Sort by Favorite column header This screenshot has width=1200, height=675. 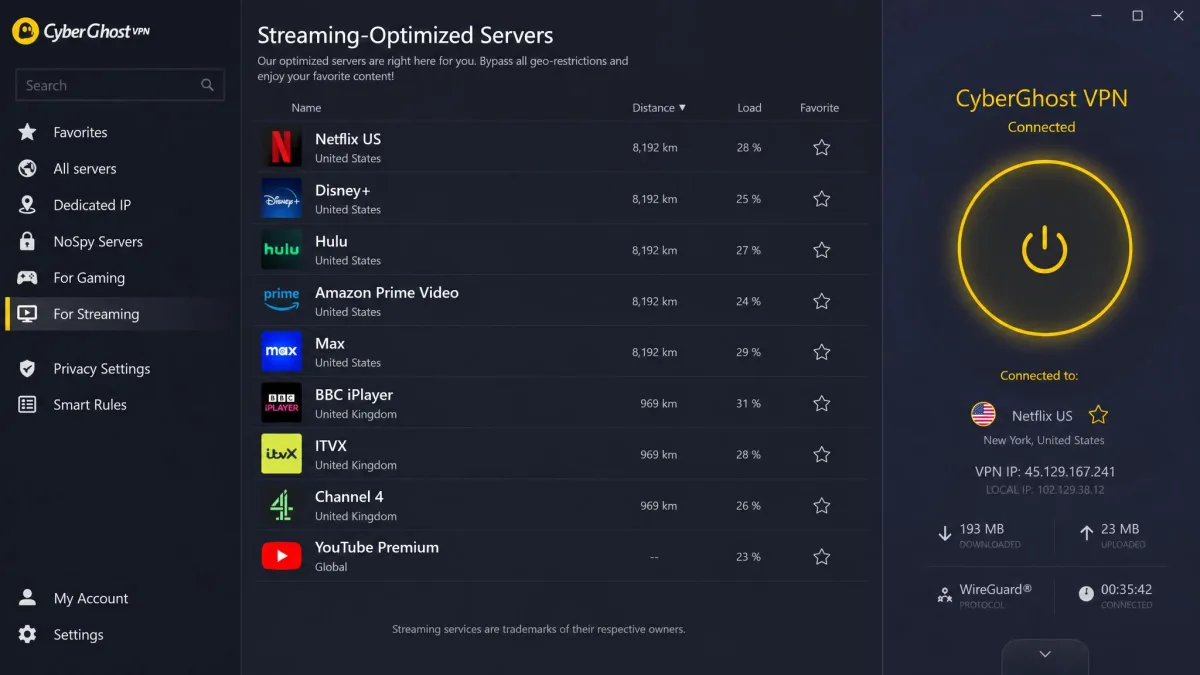coord(819,108)
